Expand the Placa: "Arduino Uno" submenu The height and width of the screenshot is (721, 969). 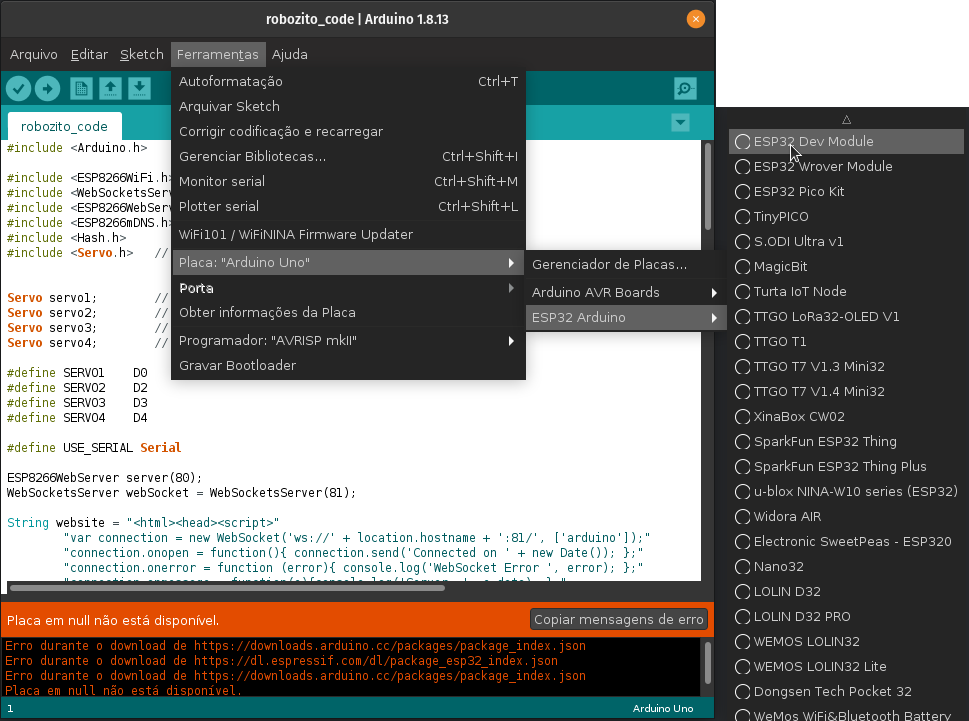348,263
